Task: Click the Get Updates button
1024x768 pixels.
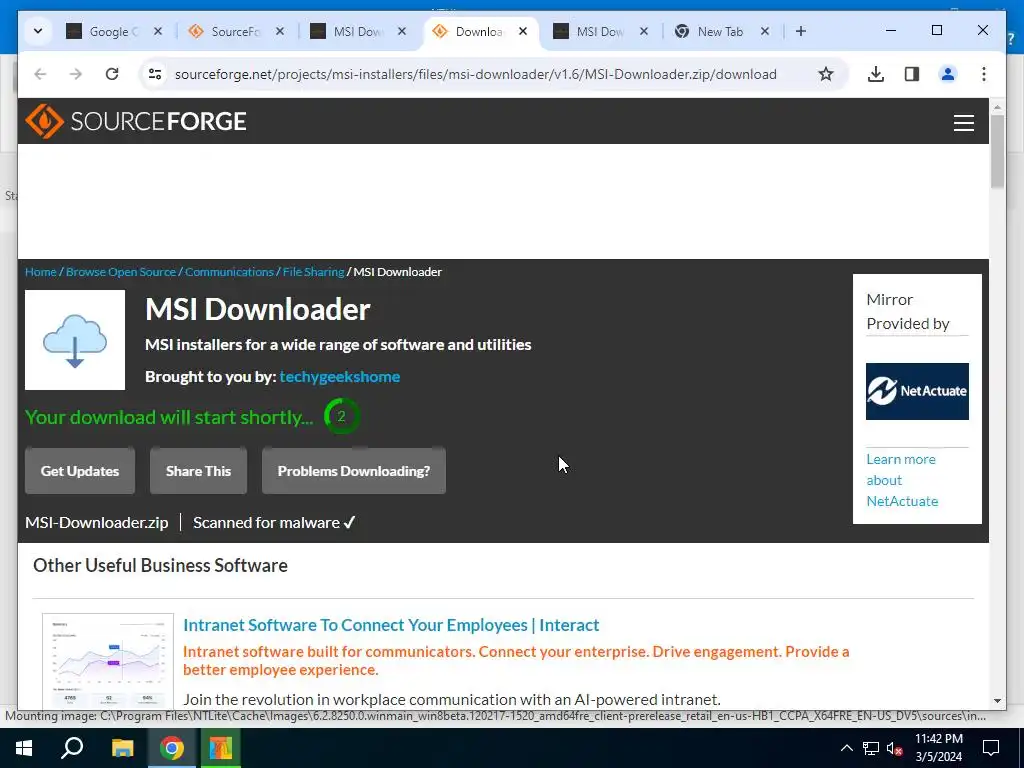Action: click(80, 471)
